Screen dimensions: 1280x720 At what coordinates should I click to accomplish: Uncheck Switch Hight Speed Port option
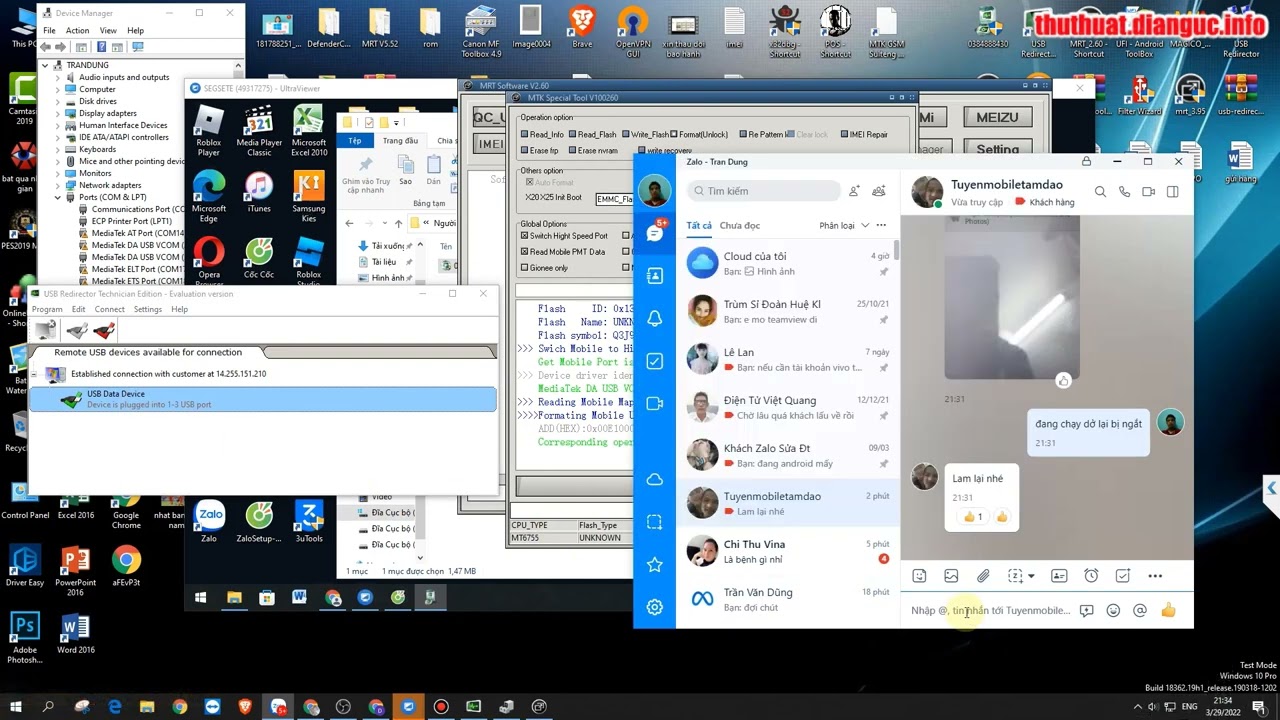point(524,236)
